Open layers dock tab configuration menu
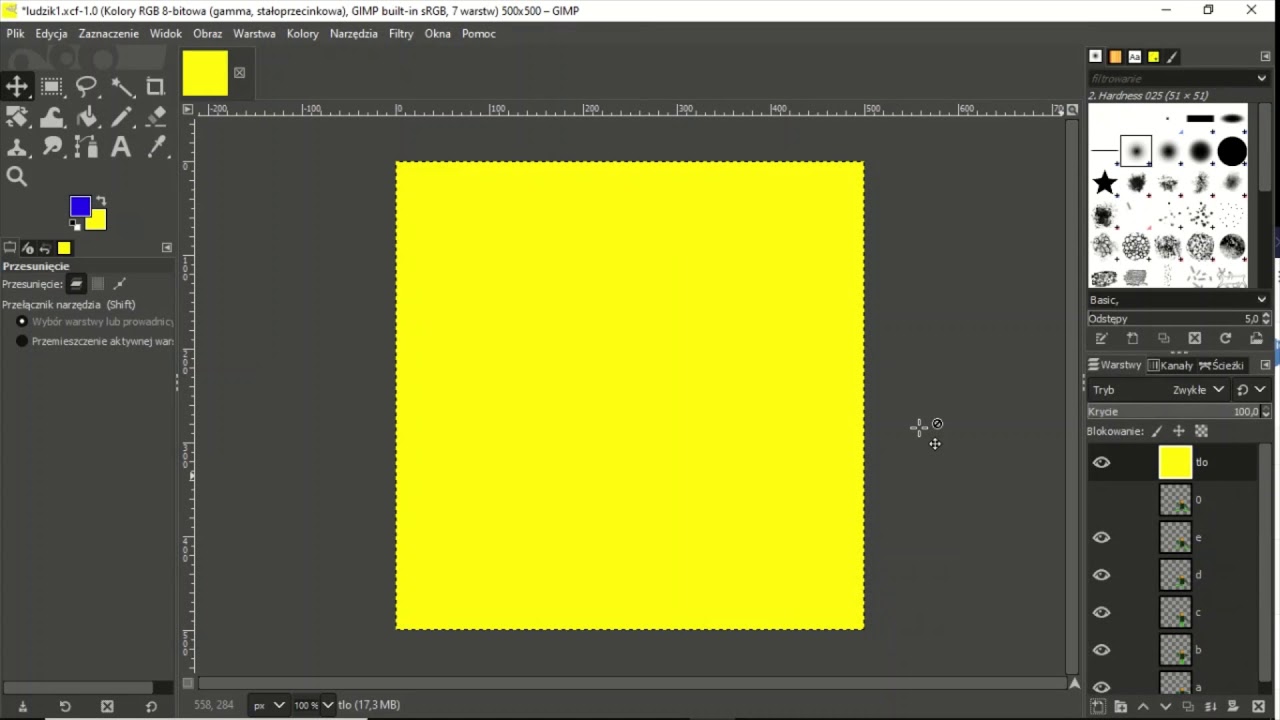The width and height of the screenshot is (1280, 720). [1265, 365]
